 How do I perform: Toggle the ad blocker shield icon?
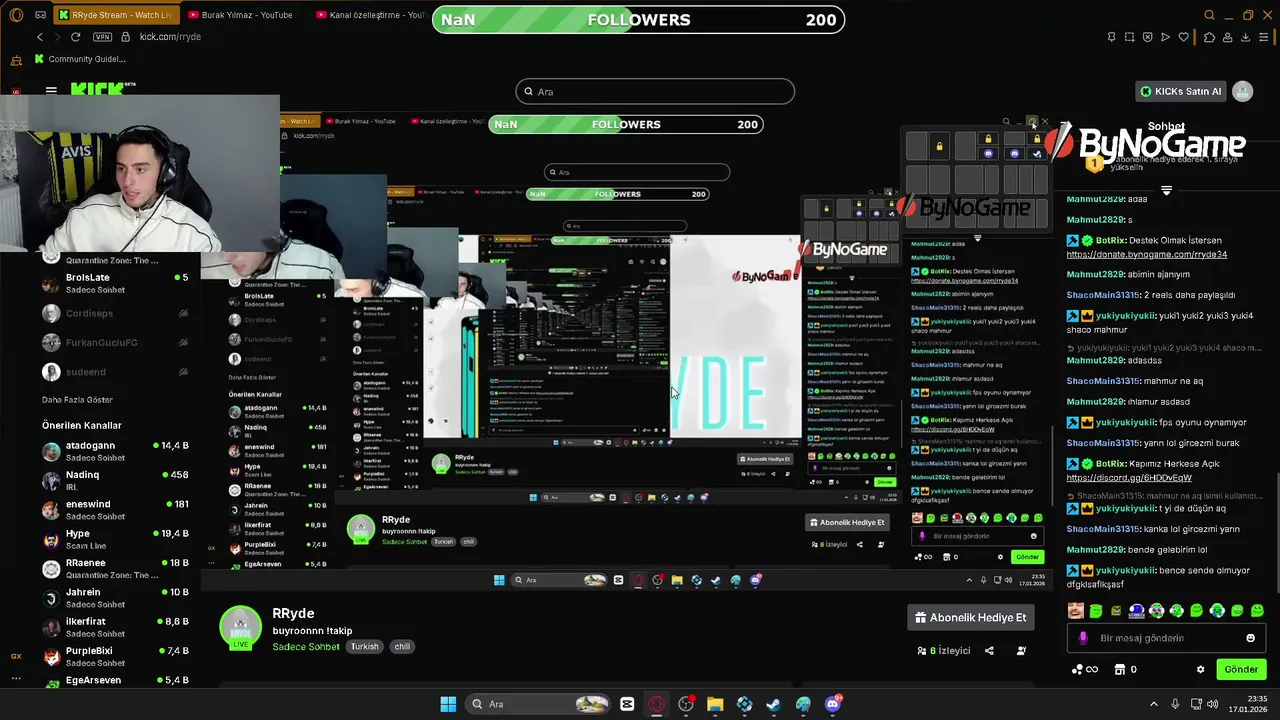pyautogui.click(x=1147, y=37)
